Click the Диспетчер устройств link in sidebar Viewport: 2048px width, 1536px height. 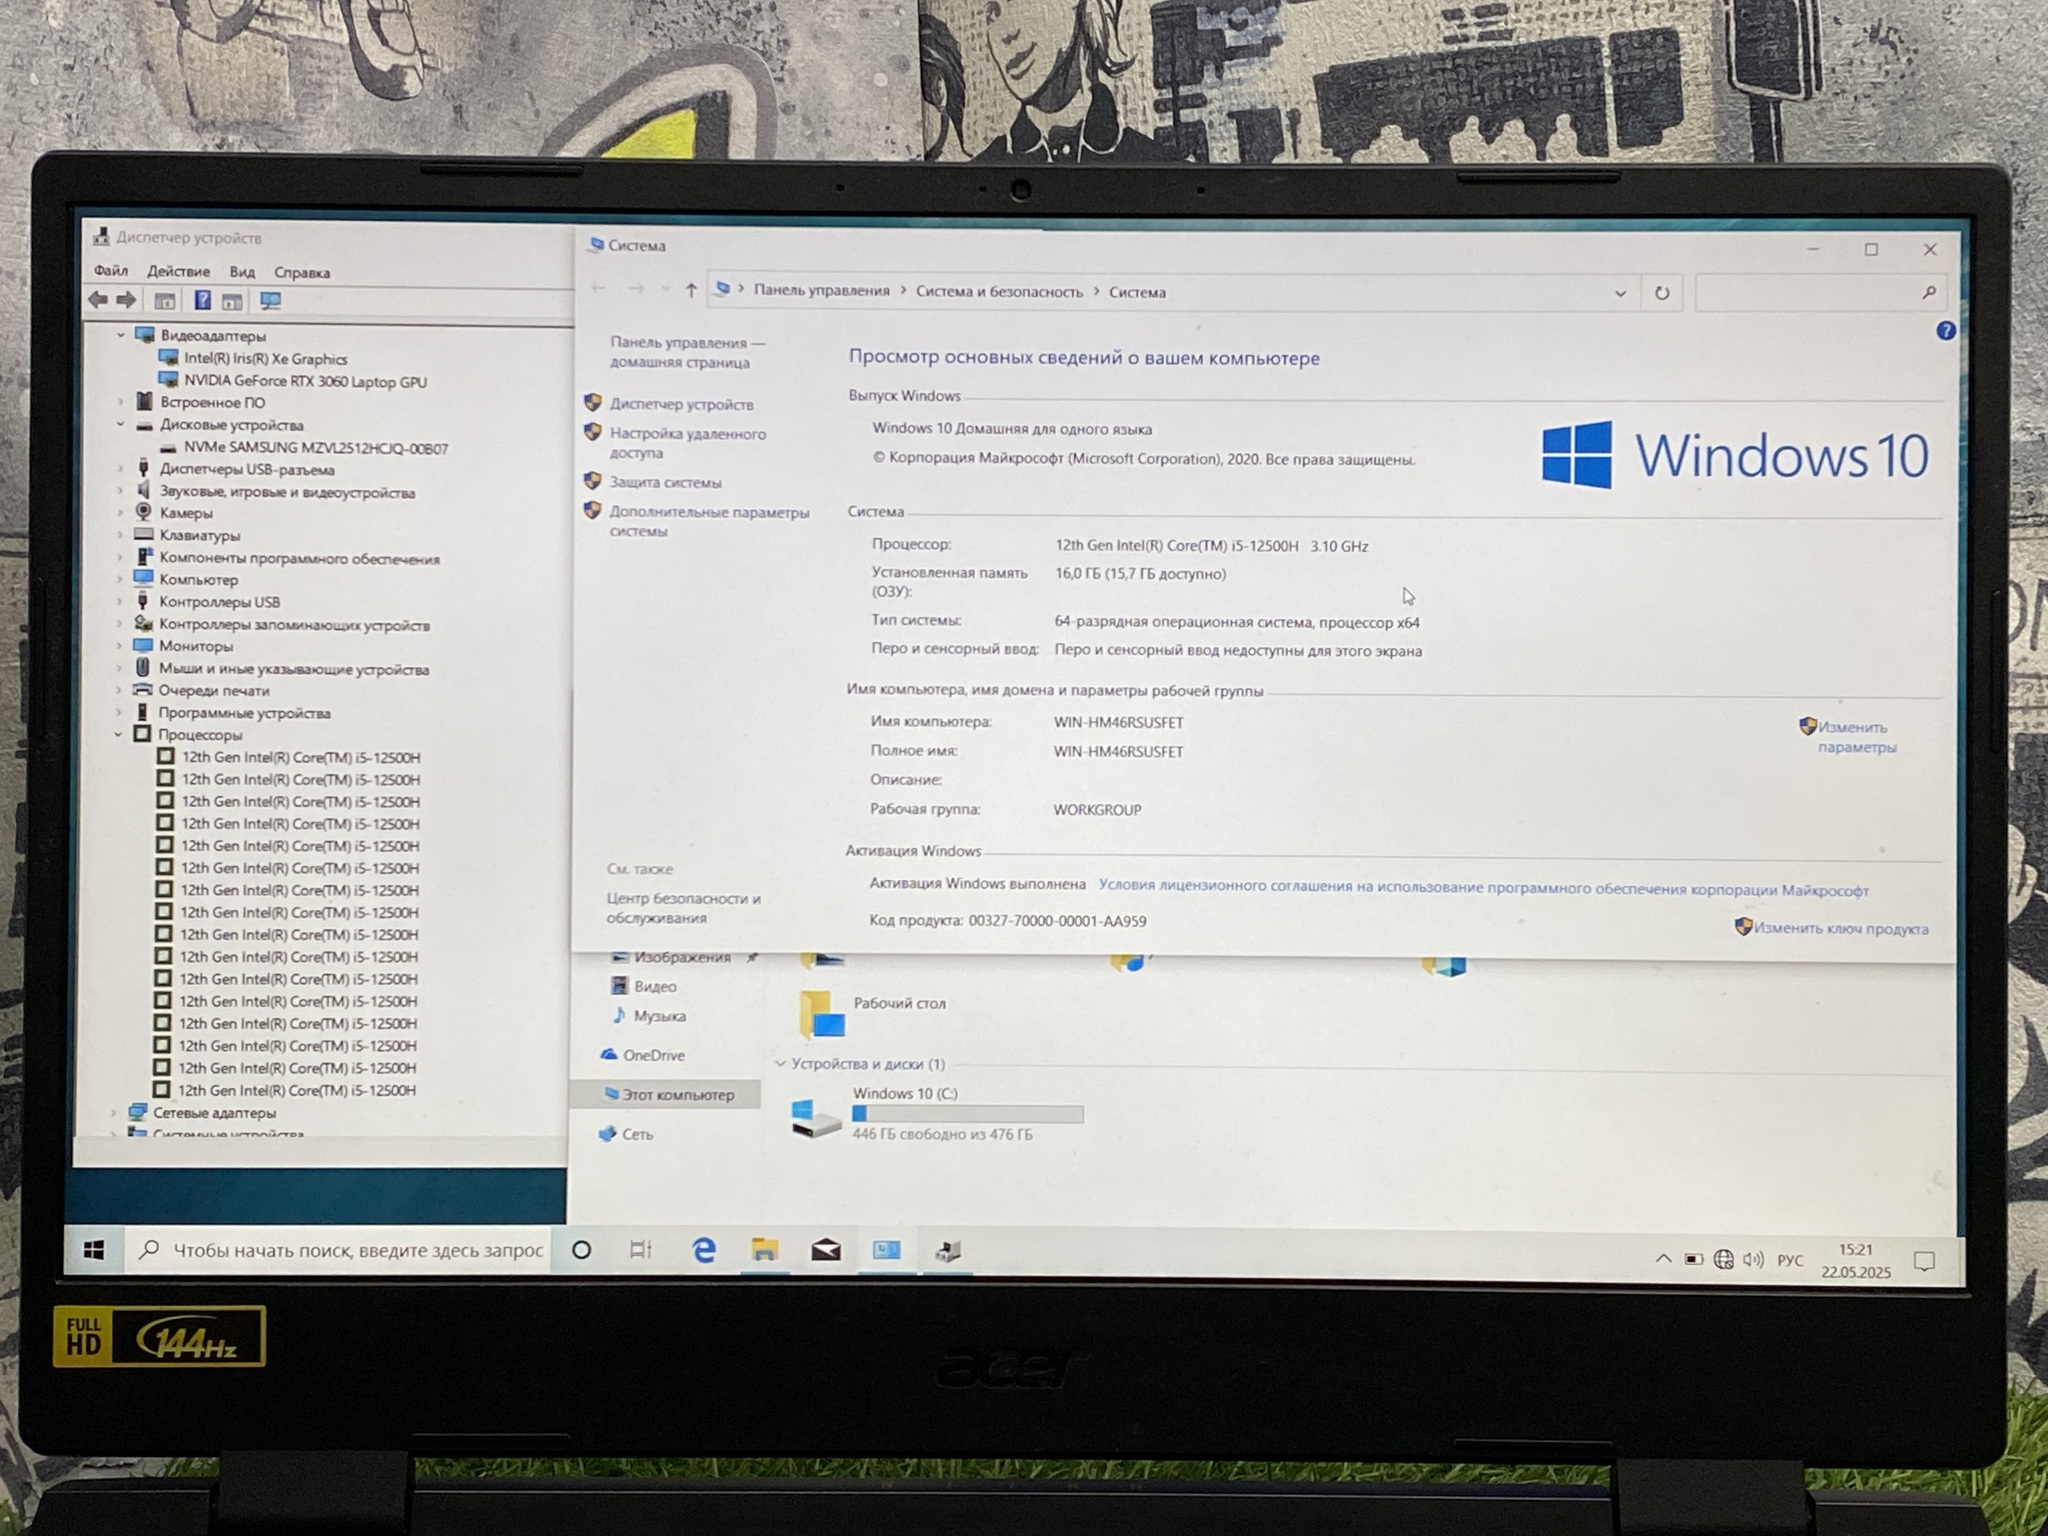(x=681, y=404)
